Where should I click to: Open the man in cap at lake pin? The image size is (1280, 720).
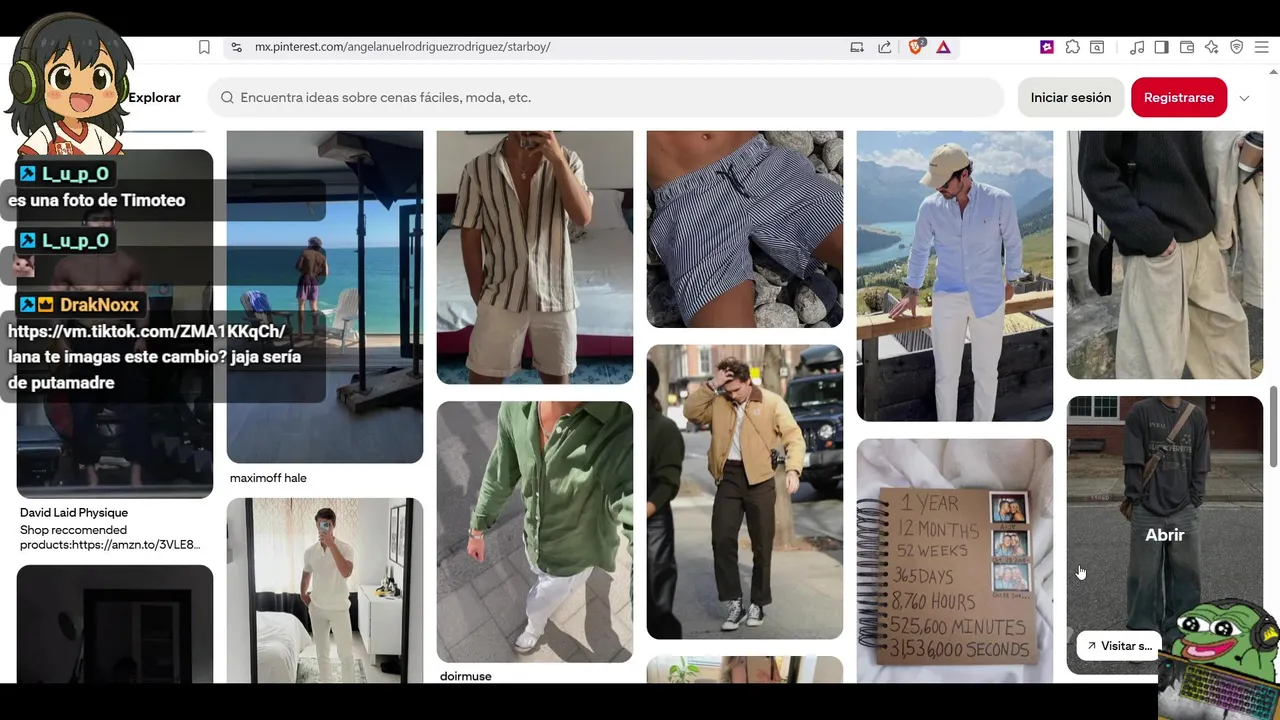click(955, 275)
